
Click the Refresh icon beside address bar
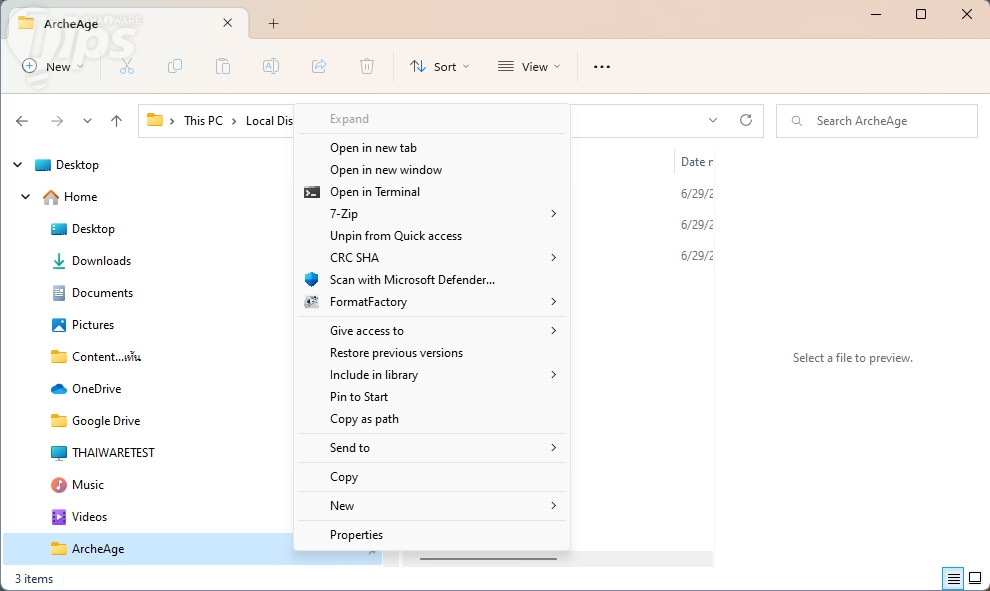coord(745,120)
